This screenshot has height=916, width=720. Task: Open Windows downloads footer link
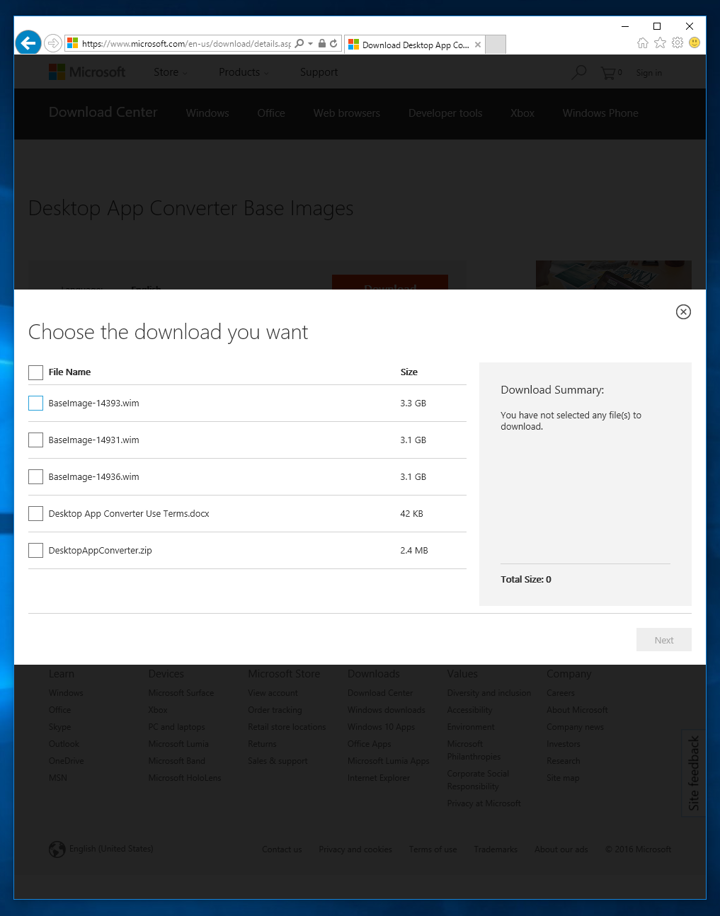386,710
